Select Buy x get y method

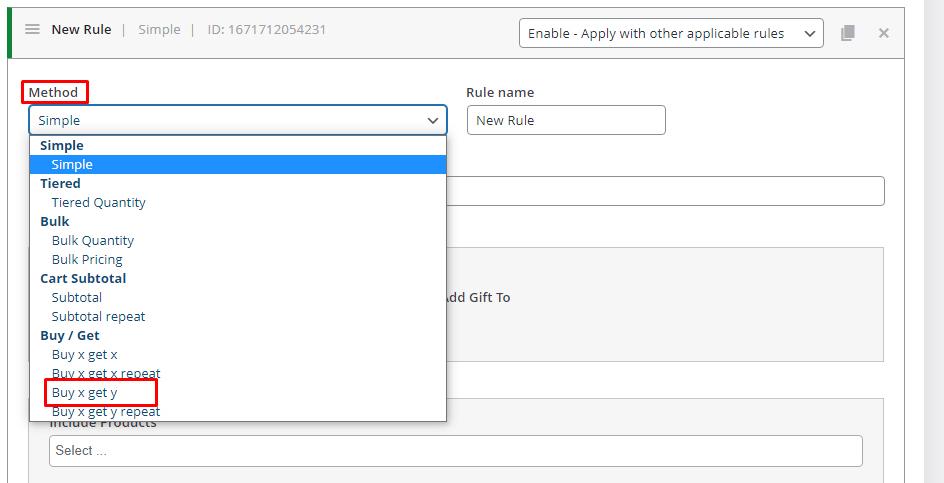click(238, 393)
